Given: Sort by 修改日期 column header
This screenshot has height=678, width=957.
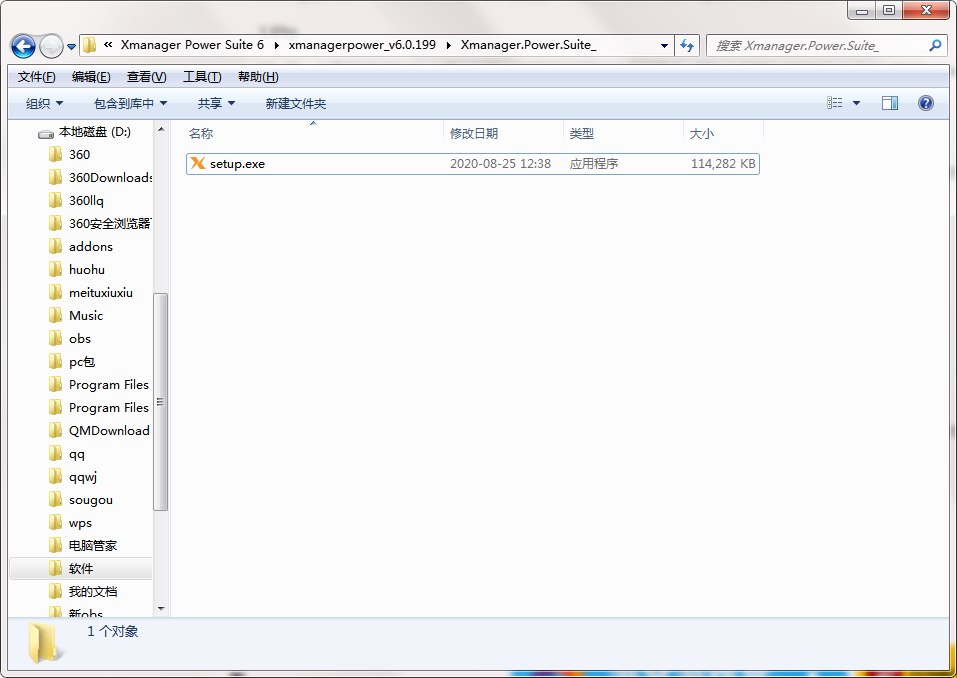Looking at the screenshot, I should [x=504, y=133].
